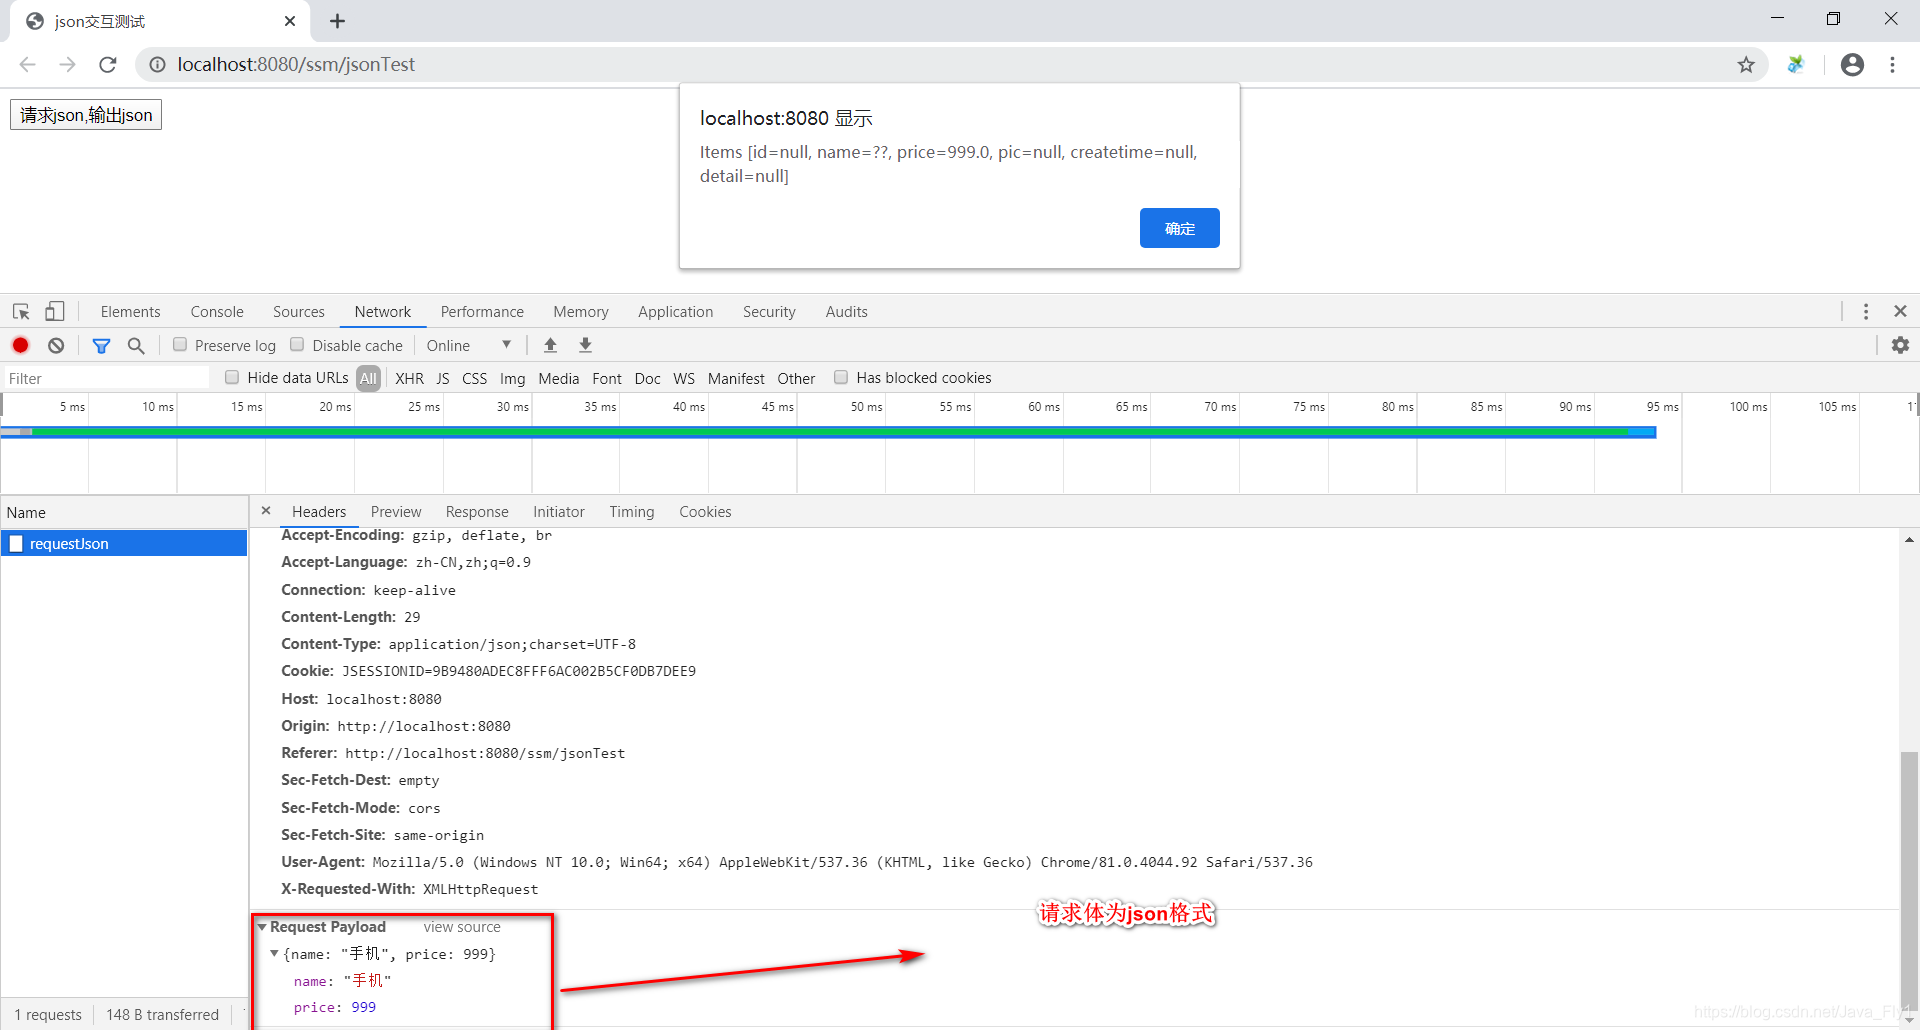Open site information icon in address bar
Screen dimensions: 1920x1030
pyautogui.click(x=157, y=64)
